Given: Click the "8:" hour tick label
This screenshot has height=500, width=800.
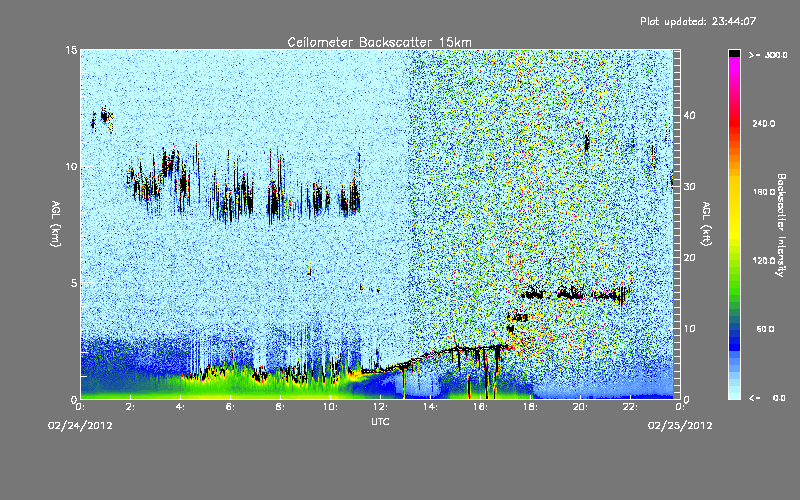Looking at the screenshot, I should [x=280, y=407].
